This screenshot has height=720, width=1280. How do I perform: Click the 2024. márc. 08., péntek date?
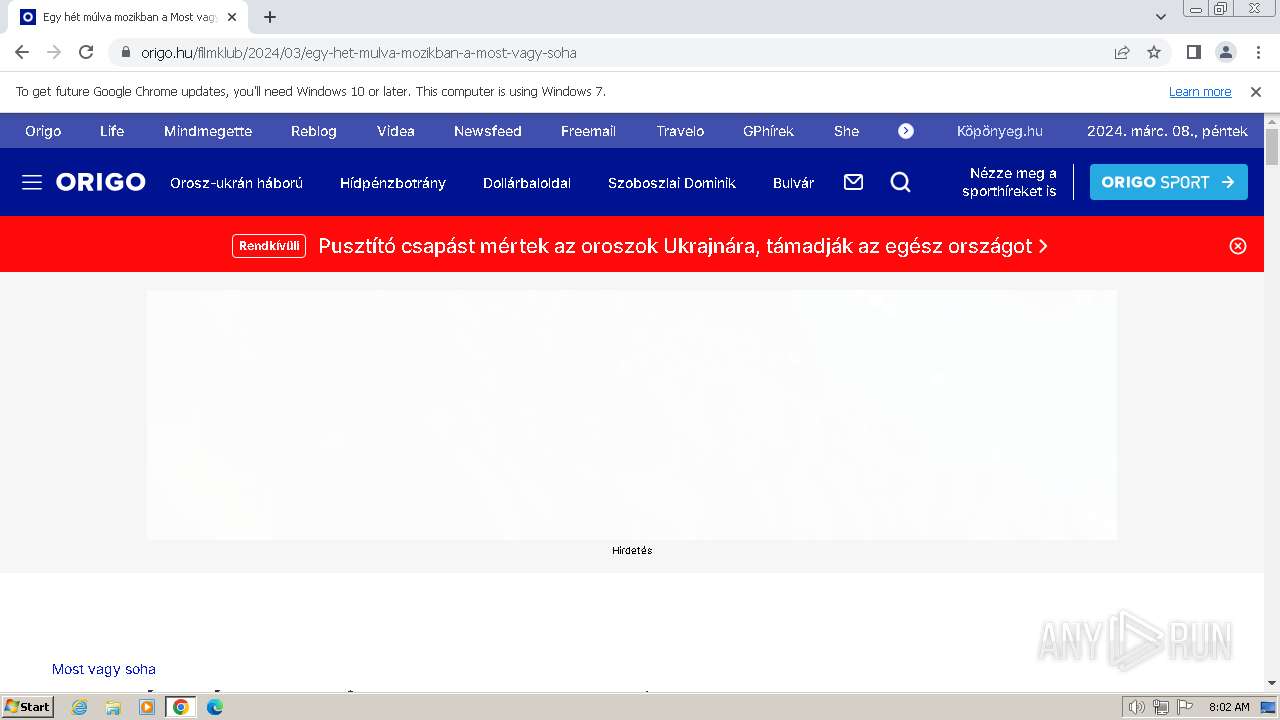tap(1167, 131)
